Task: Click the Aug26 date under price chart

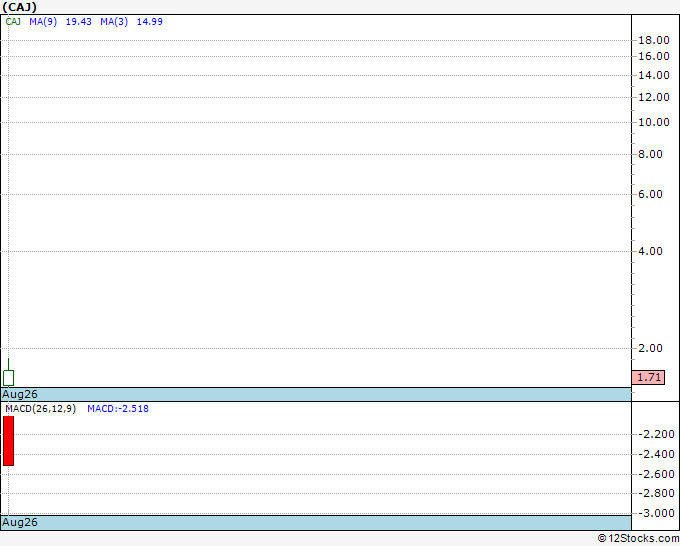Action: coord(20,394)
